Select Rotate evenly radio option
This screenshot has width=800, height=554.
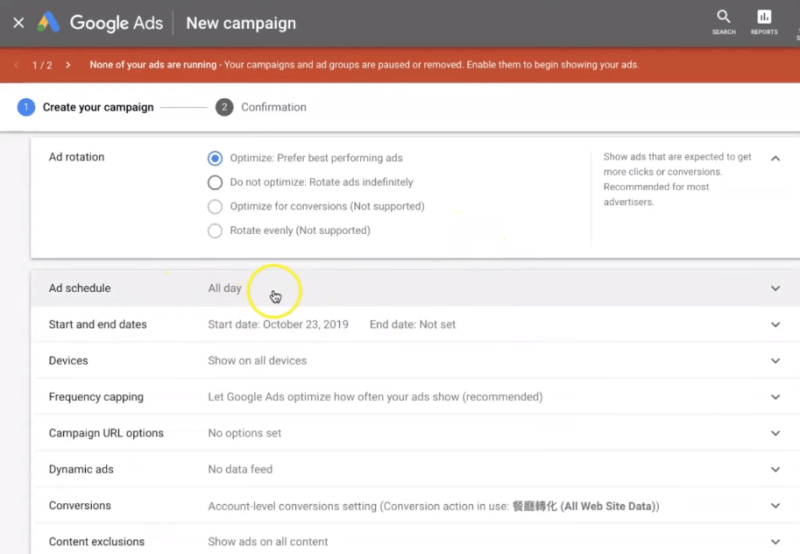point(215,230)
